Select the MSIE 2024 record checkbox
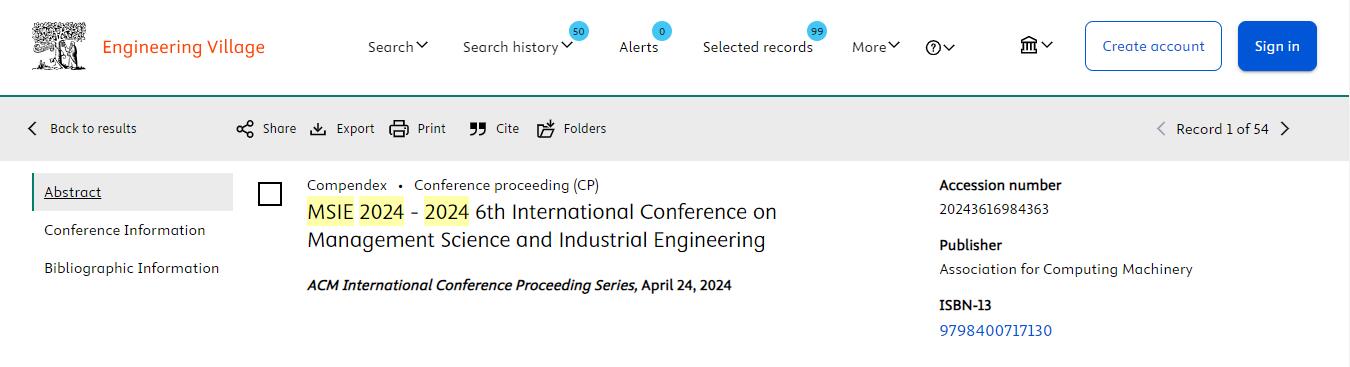 pos(270,194)
